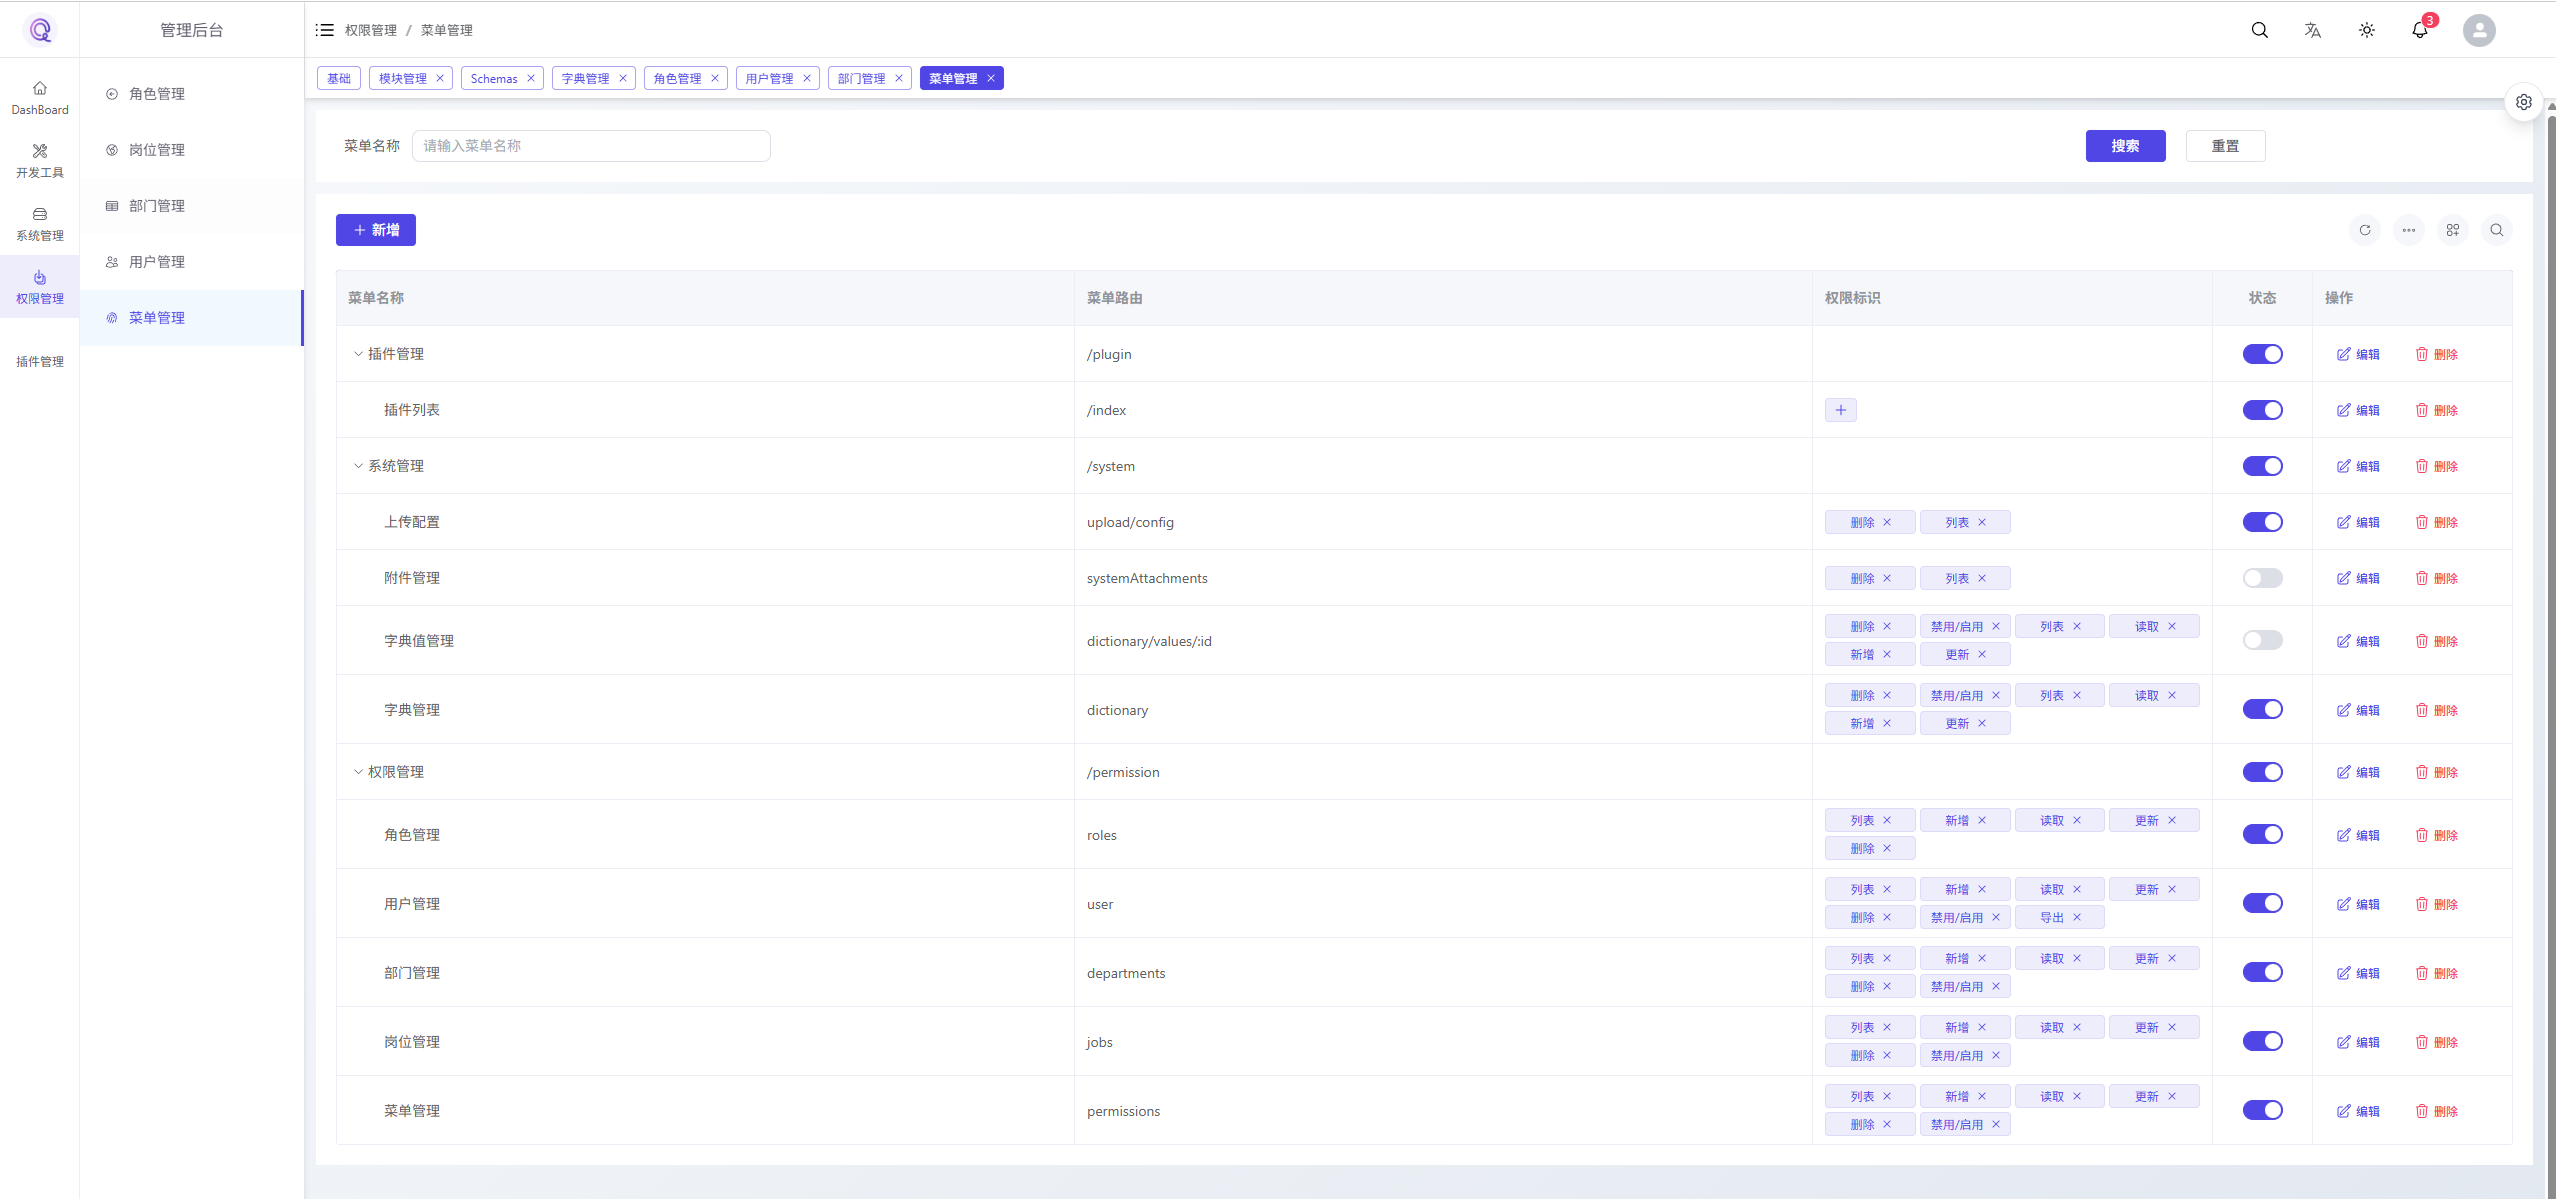Image resolution: width=2556 pixels, height=1199 pixels.
Task: Switch to the 基础 tab
Action: pos(338,78)
